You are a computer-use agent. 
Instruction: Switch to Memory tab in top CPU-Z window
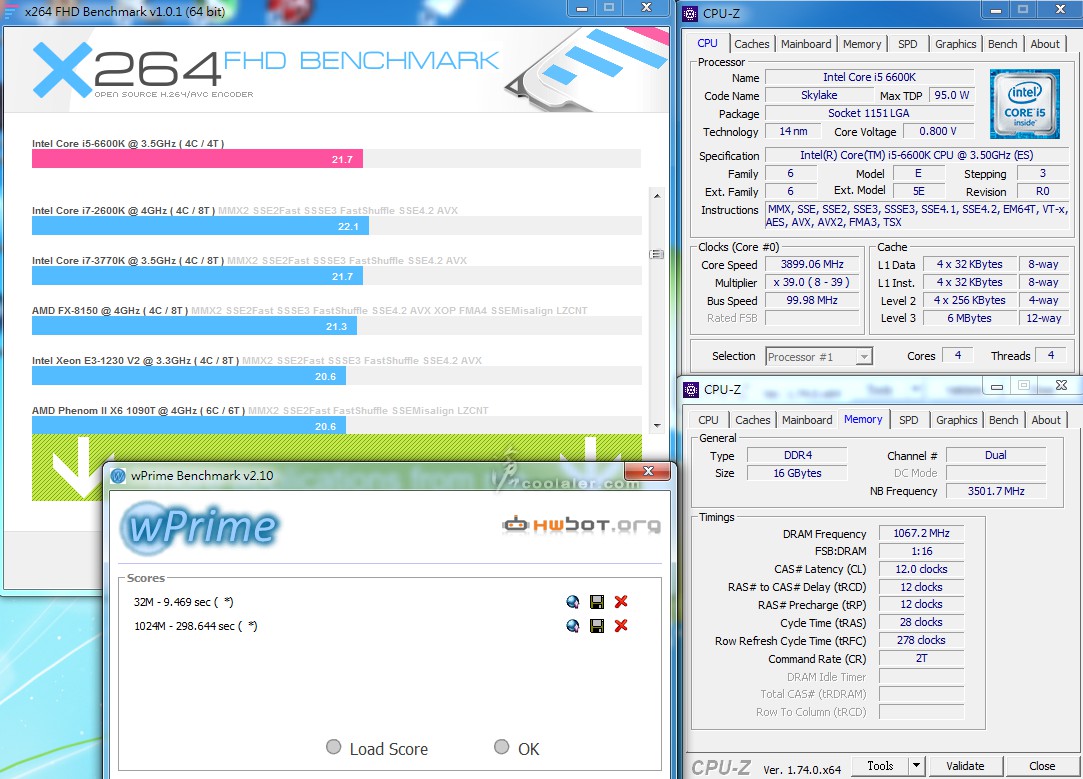(862, 44)
